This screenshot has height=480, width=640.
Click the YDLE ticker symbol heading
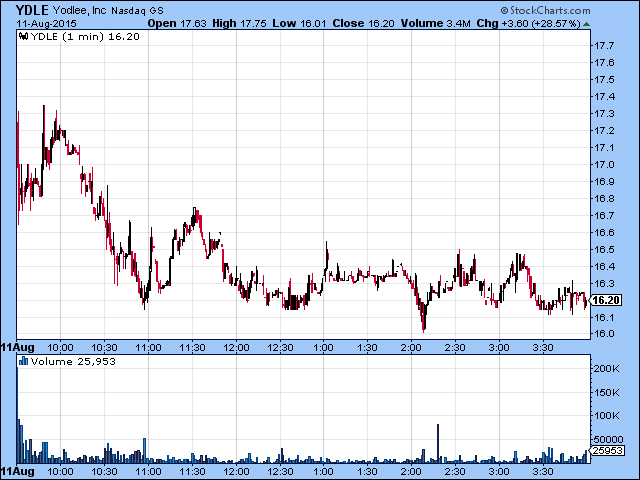[32, 10]
